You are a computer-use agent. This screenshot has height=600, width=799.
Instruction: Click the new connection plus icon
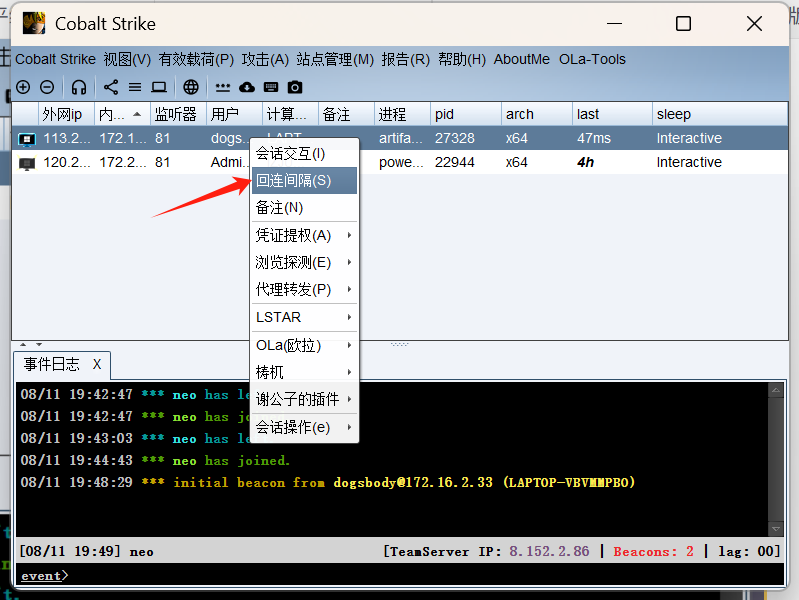click(23, 87)
